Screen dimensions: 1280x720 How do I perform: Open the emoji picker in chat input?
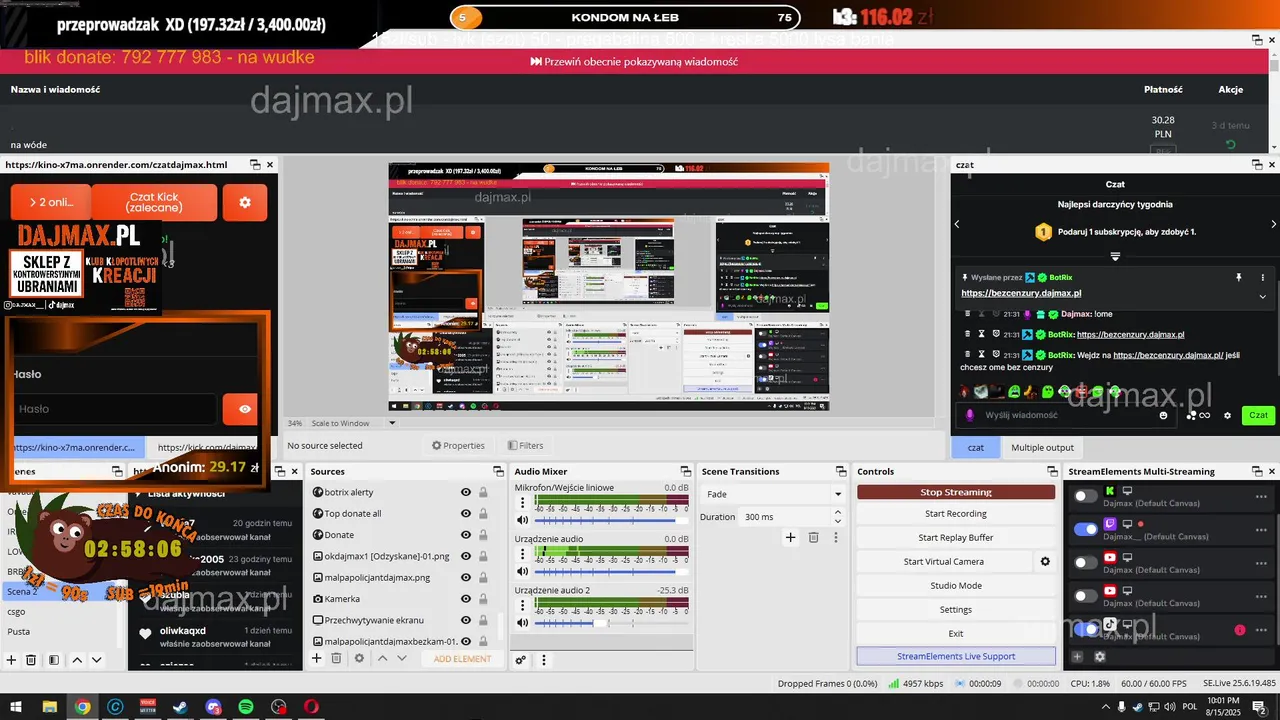coord(1163,415)
